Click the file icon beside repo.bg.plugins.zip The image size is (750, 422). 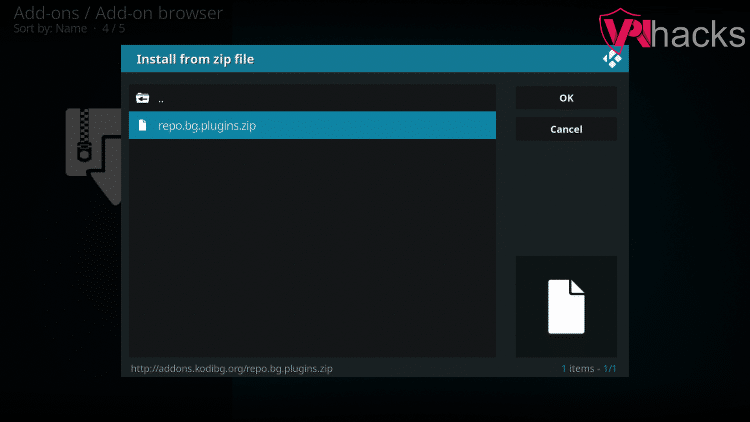pos(142,125)
